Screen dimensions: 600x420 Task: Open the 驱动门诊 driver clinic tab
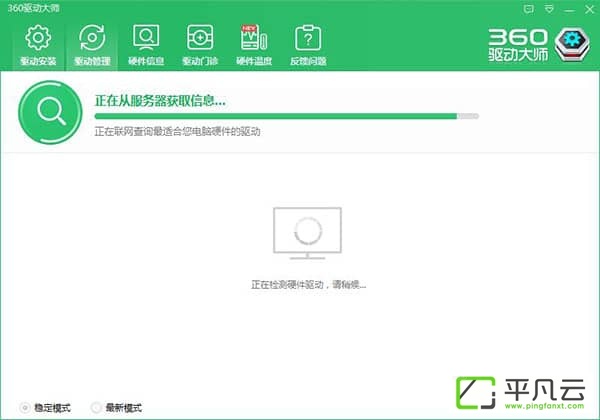click(x=200, y=45)
